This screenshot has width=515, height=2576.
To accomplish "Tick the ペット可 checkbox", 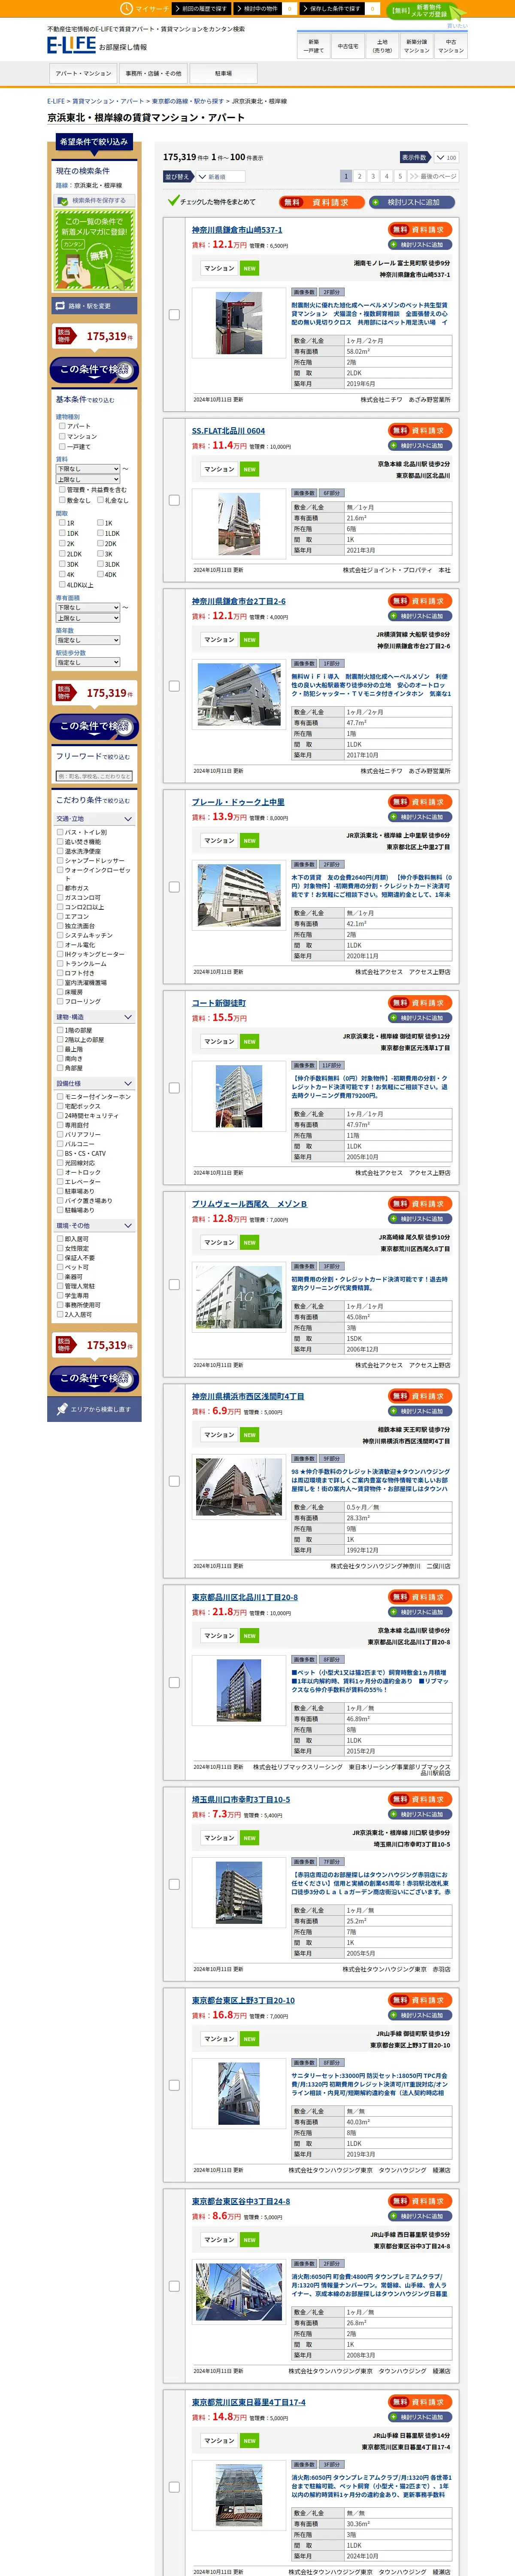I will pos(60,1267).
